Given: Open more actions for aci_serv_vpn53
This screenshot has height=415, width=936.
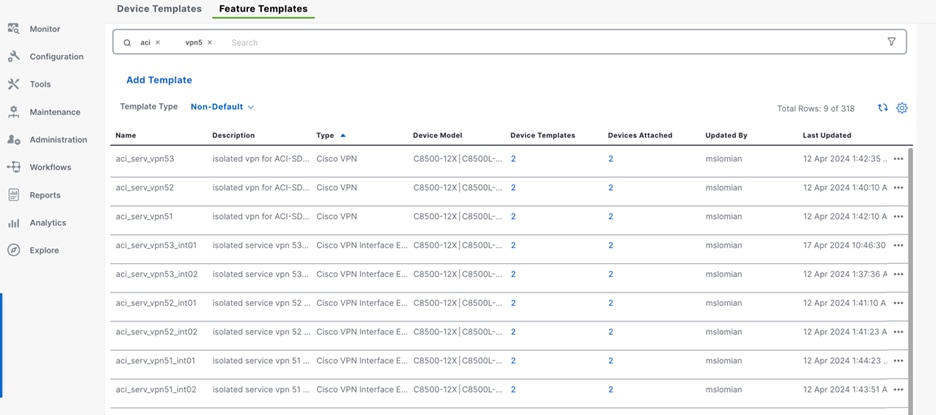Looking at the screenshot, I should (x=898, y=159).
